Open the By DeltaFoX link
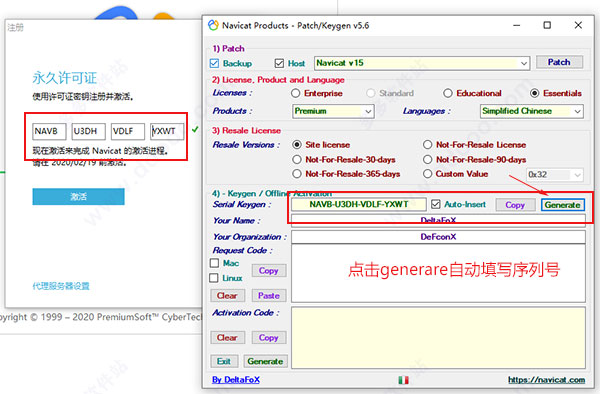 click(236, 380)
